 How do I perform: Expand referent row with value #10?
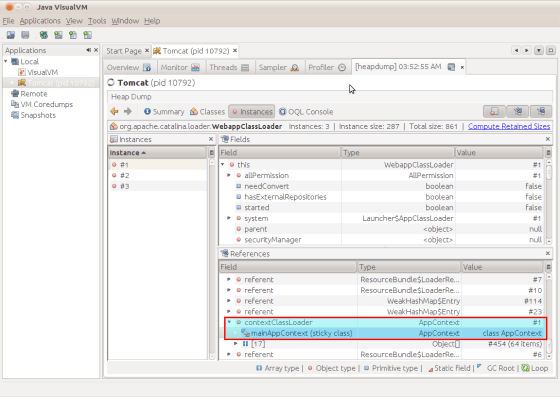tap(229, 290)
